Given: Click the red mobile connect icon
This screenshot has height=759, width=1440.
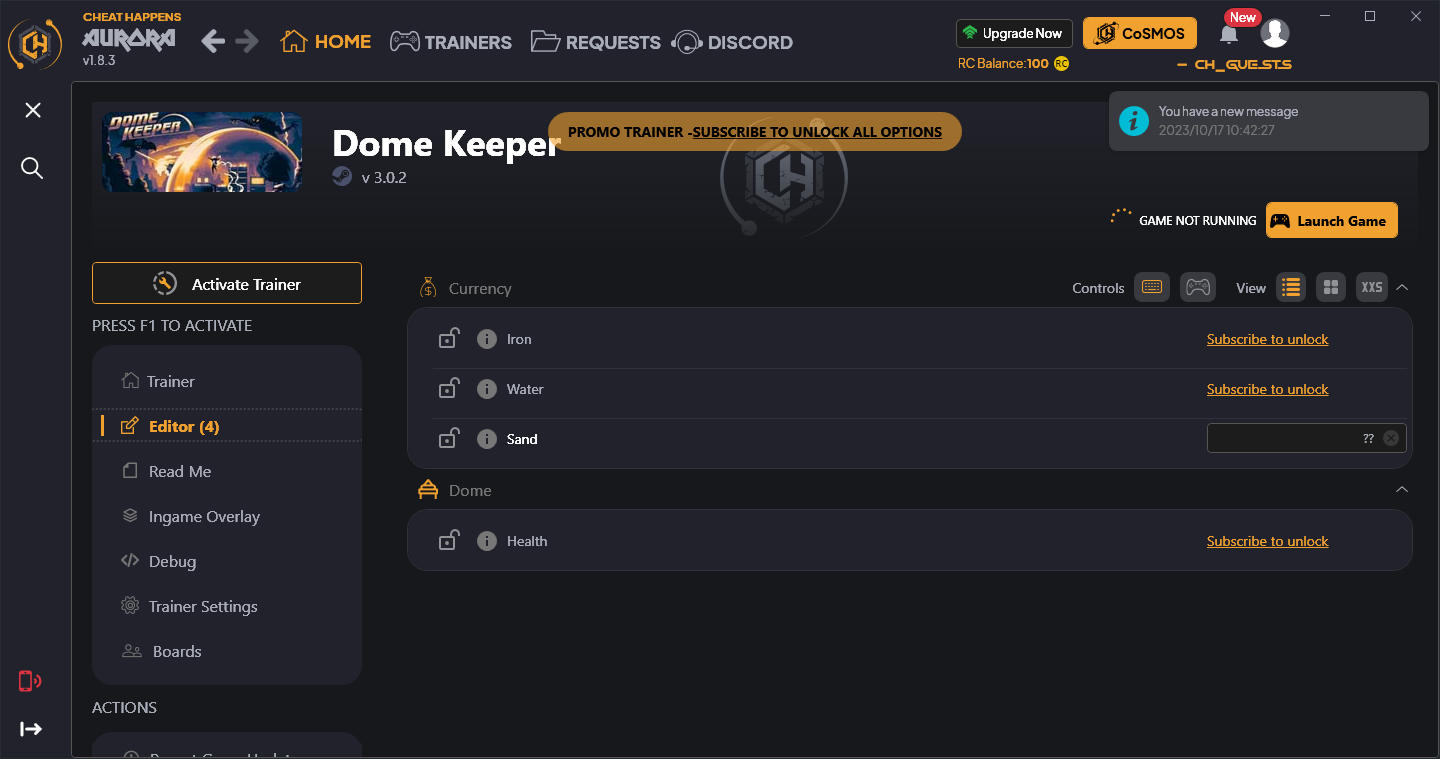Looking at the screenshot, I should (30, 681).
